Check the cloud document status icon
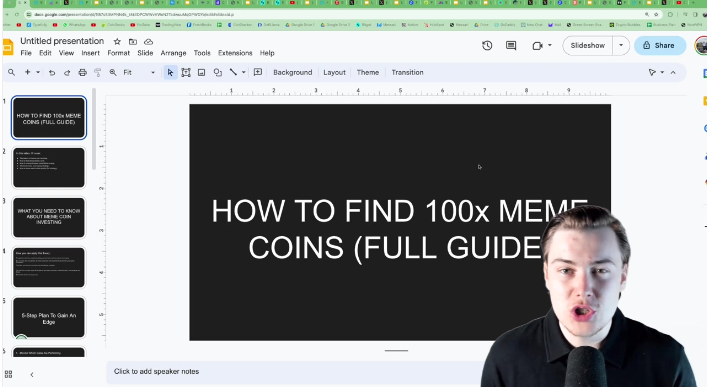This screenshot has height=387, width=707. coord(148,41)
